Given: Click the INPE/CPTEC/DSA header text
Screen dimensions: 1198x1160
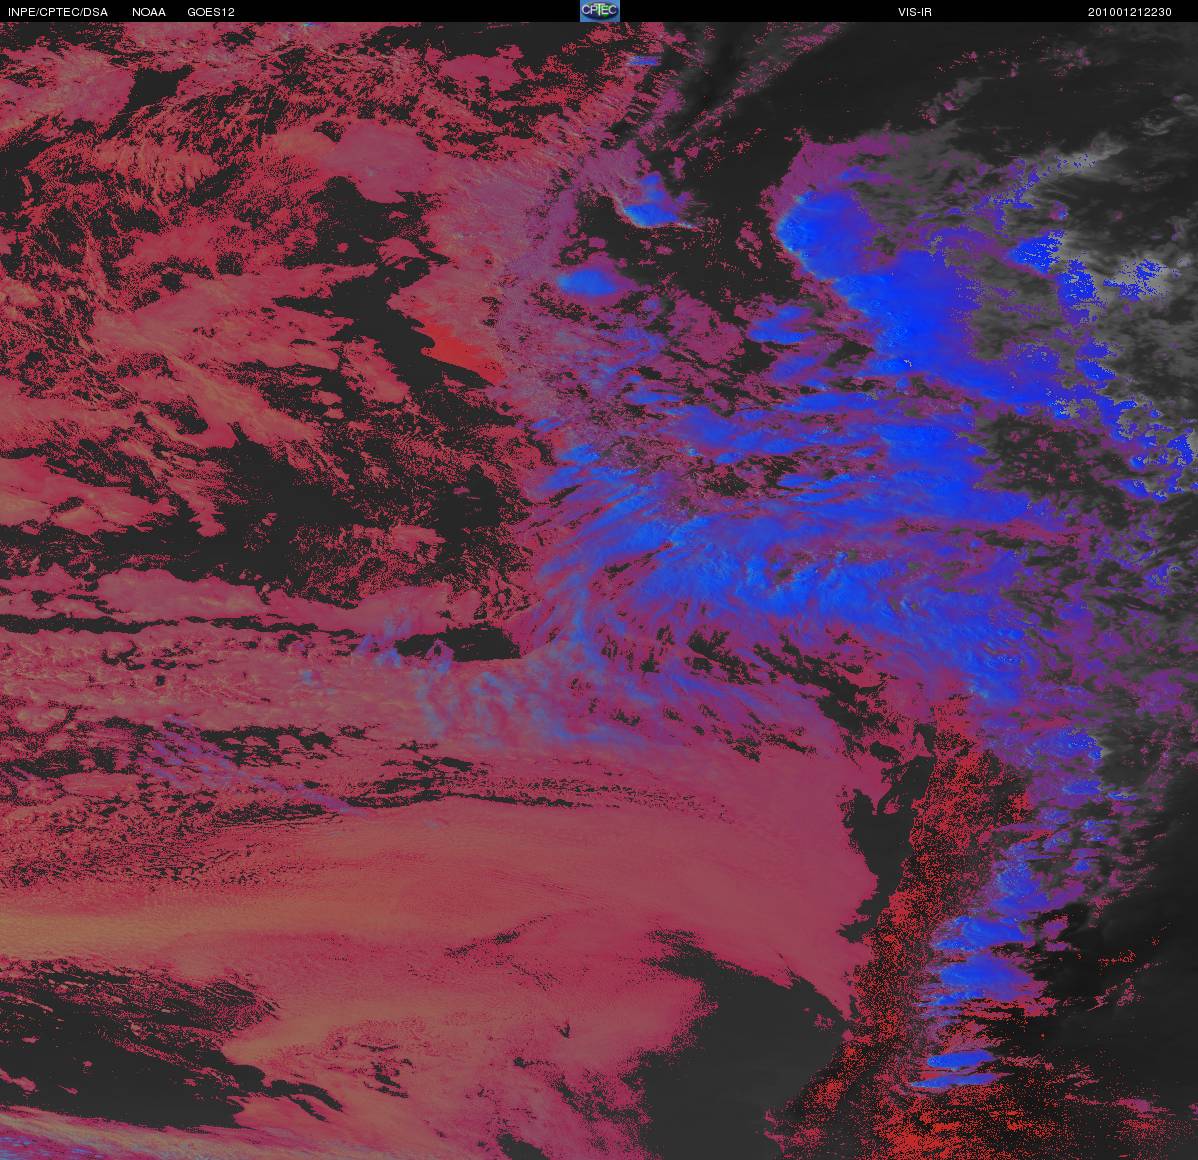Looking at the screenshot, I should [x=58, y=12].
